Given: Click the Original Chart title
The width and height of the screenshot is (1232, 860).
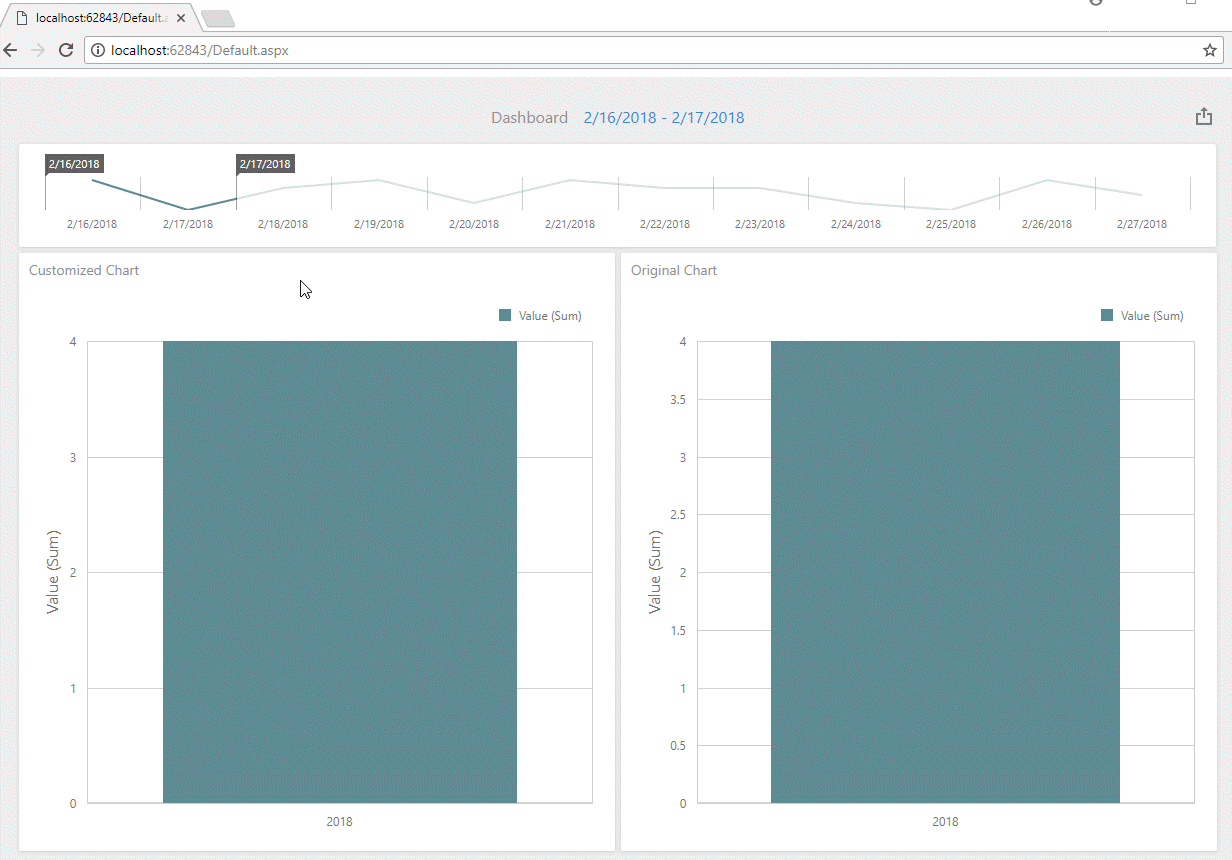Looking at the screenshot, I should point(674,270).
